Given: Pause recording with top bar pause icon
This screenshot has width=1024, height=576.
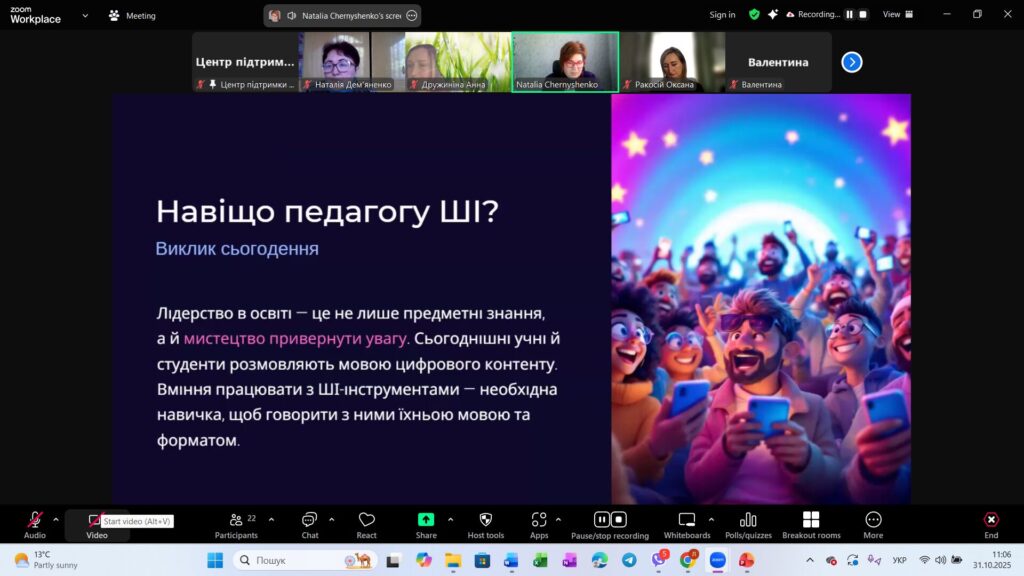Looking at the screenshot, I should [850, 14].
